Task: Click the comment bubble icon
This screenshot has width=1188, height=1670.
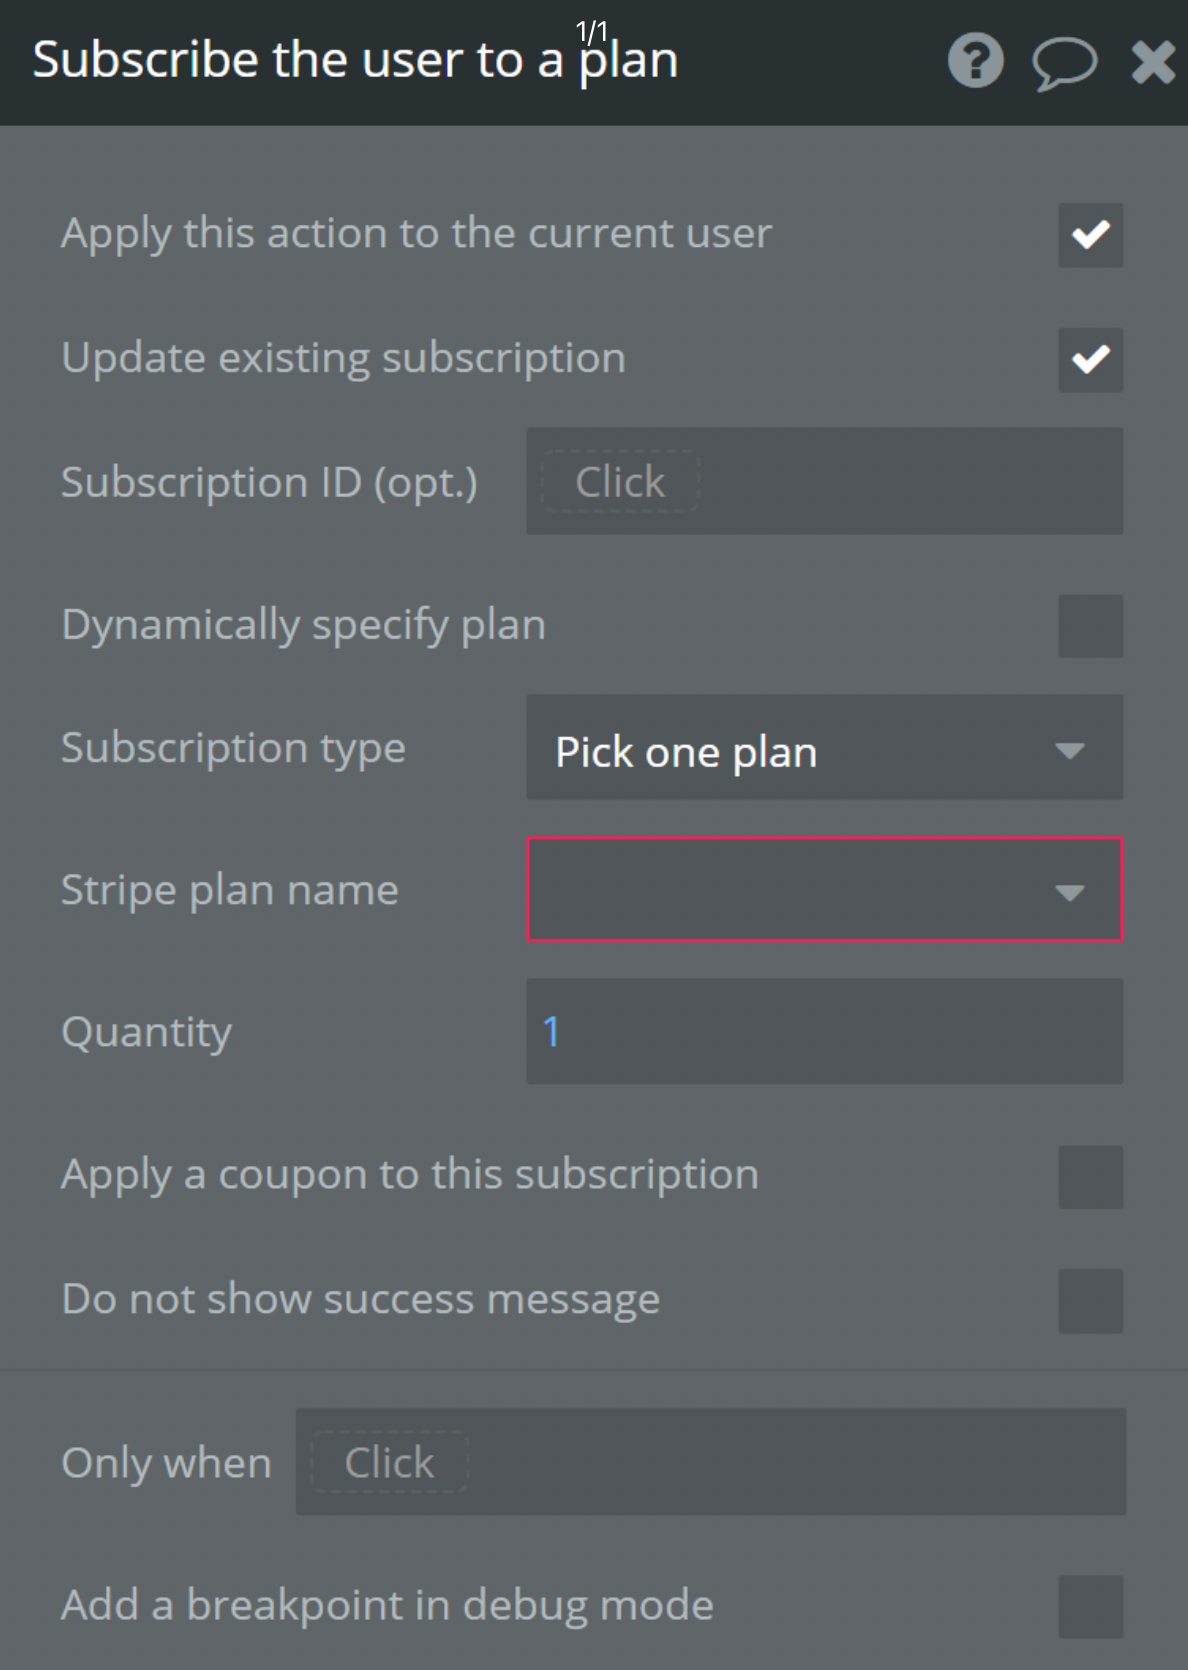Action: [1063, 62]
